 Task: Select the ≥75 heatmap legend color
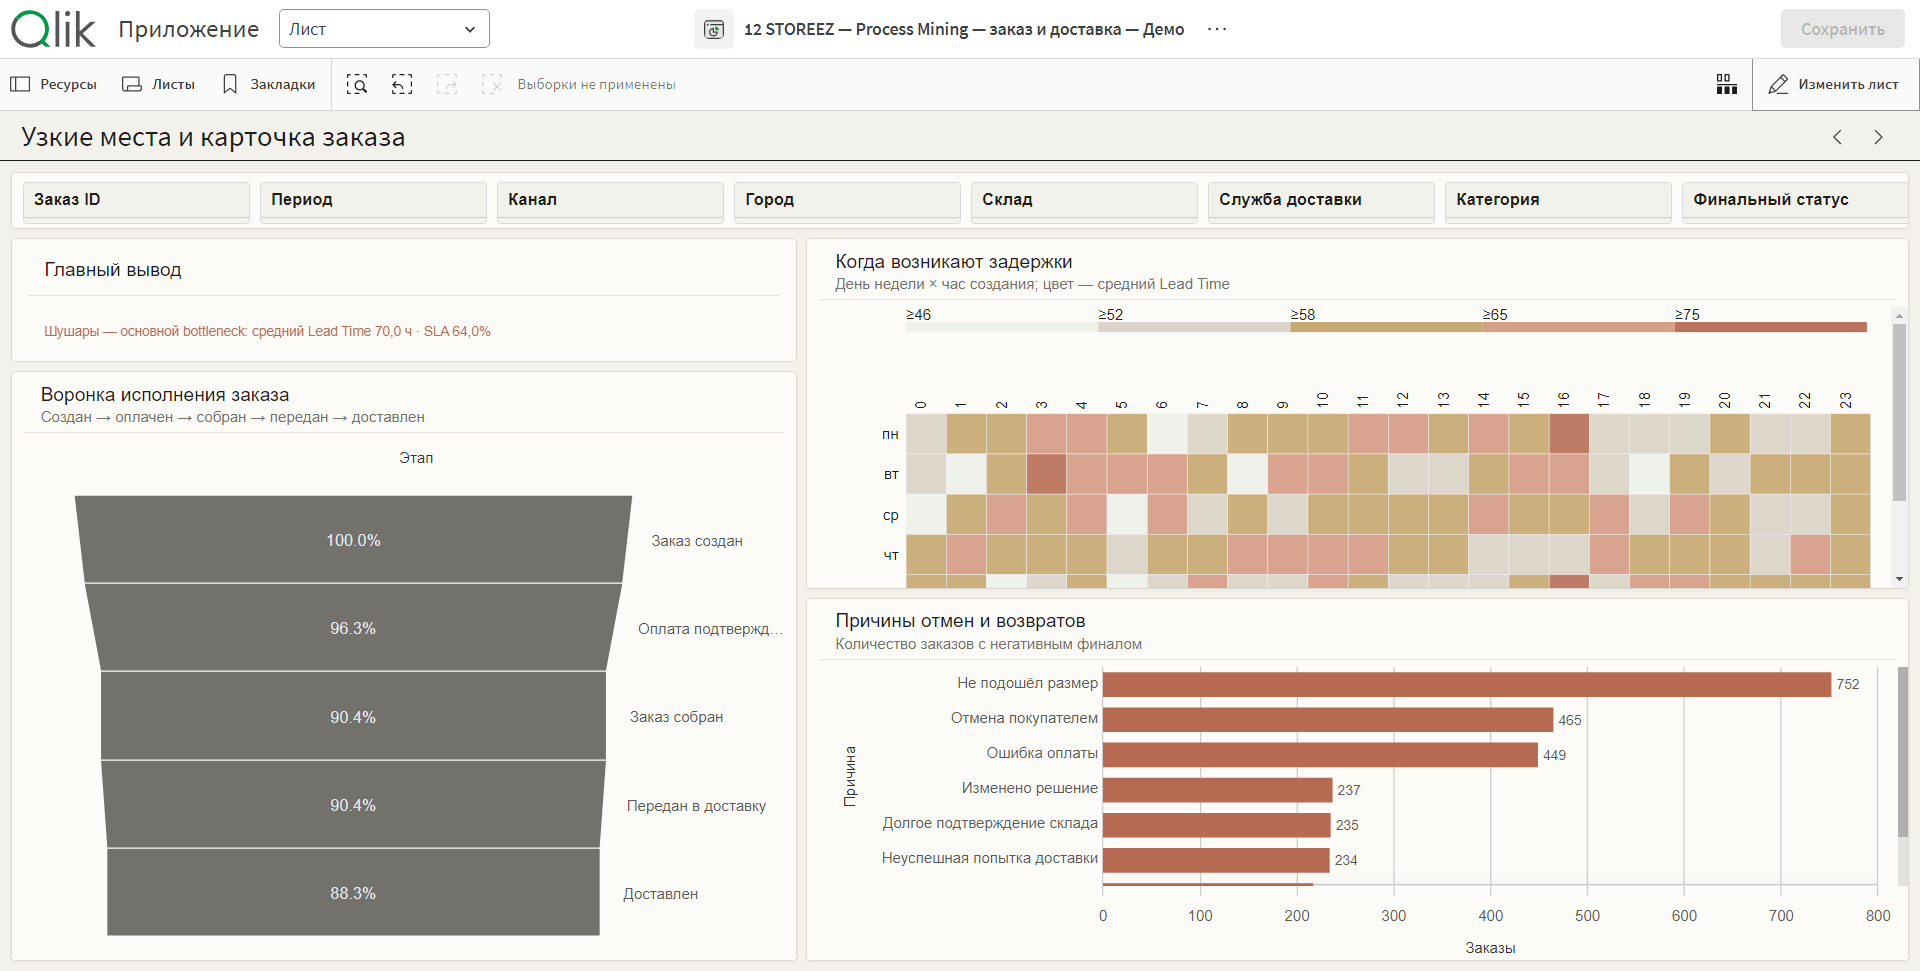pyautogui.click(x=1771, y=327)
